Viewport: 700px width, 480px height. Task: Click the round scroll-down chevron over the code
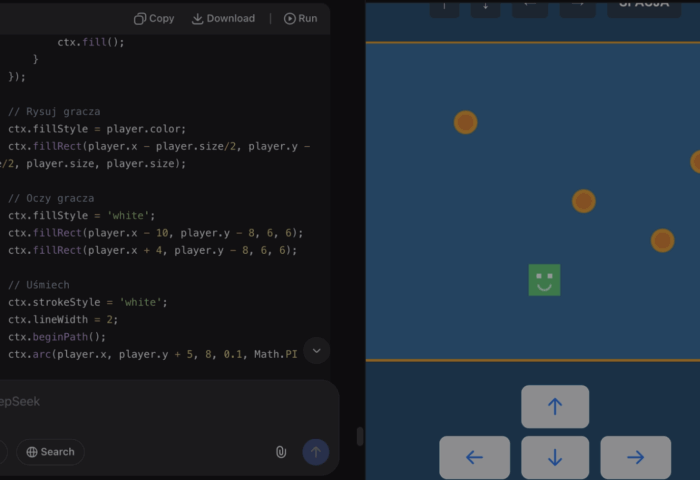pos(316,350)
